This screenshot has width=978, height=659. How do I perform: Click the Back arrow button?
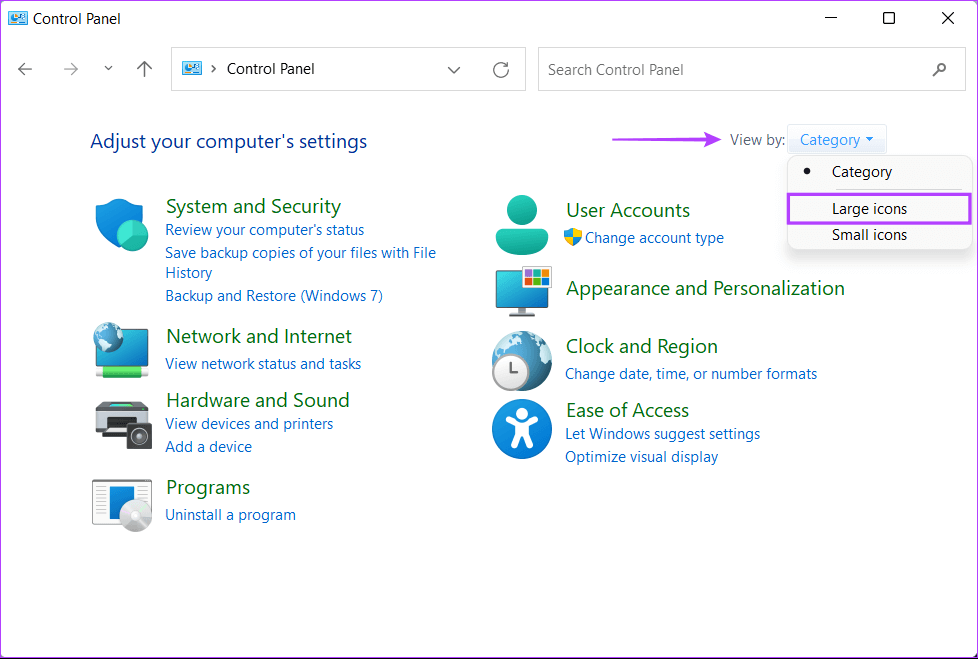click(25, 69)
